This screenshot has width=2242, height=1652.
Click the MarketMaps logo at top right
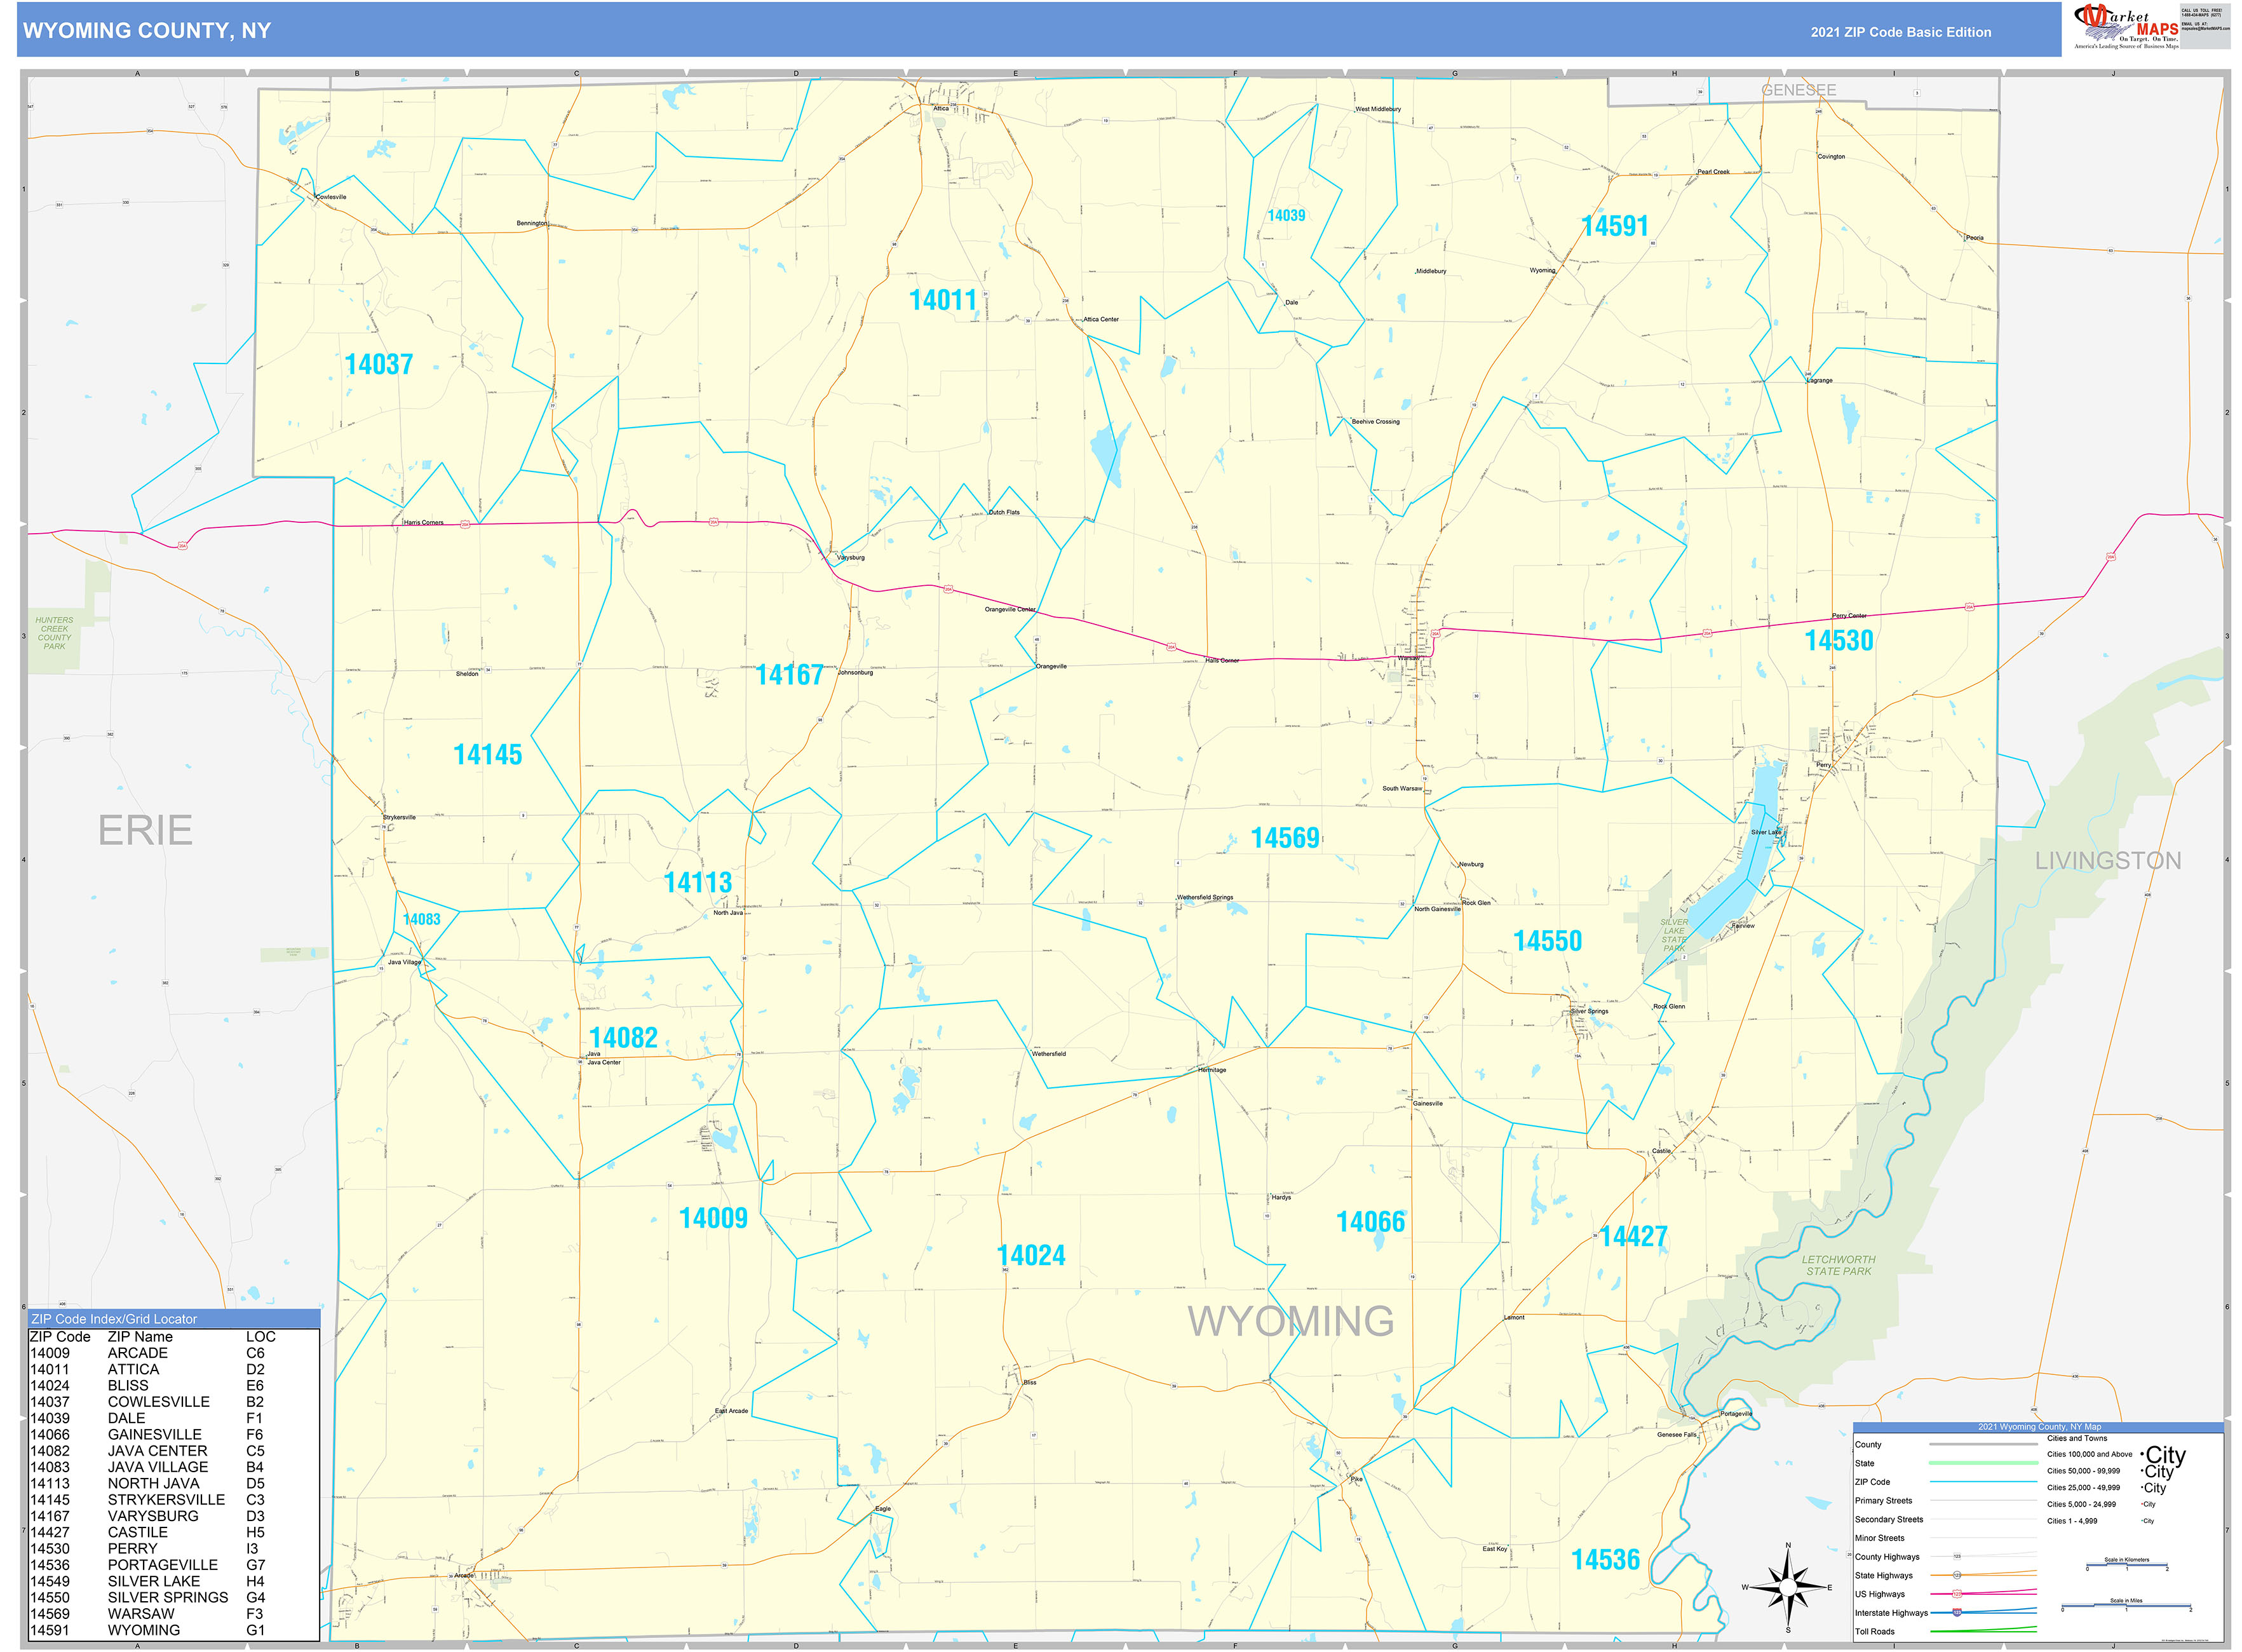point(2126,27)
